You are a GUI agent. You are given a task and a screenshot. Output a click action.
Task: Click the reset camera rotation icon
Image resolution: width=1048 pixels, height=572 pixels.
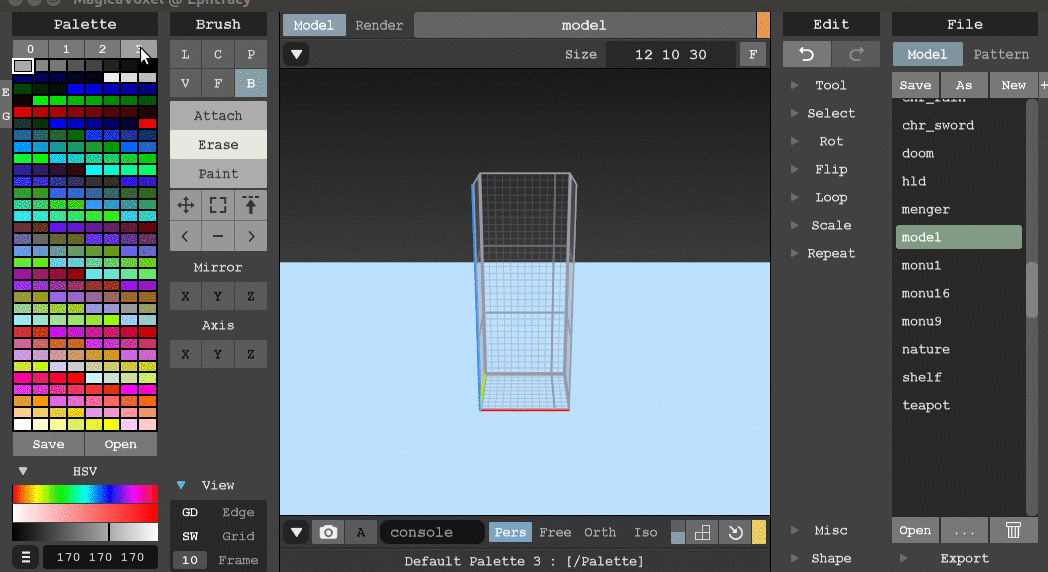[x=735, y=533]
